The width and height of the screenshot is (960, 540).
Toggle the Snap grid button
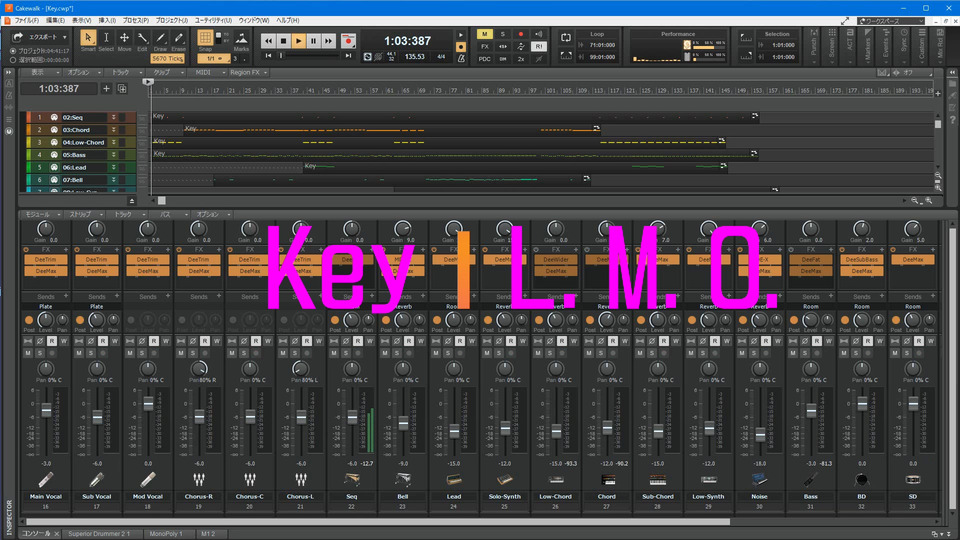205,38
